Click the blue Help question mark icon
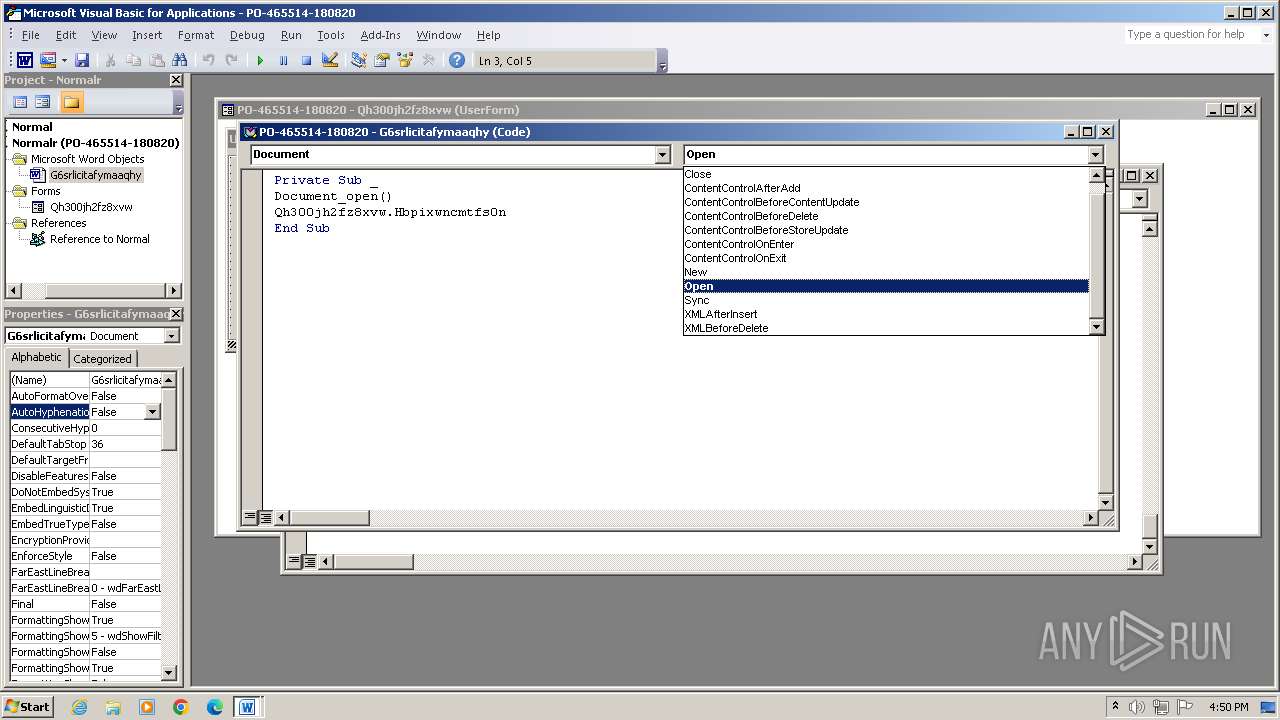This screenshot has height=720, width=1280. point(457,60)
